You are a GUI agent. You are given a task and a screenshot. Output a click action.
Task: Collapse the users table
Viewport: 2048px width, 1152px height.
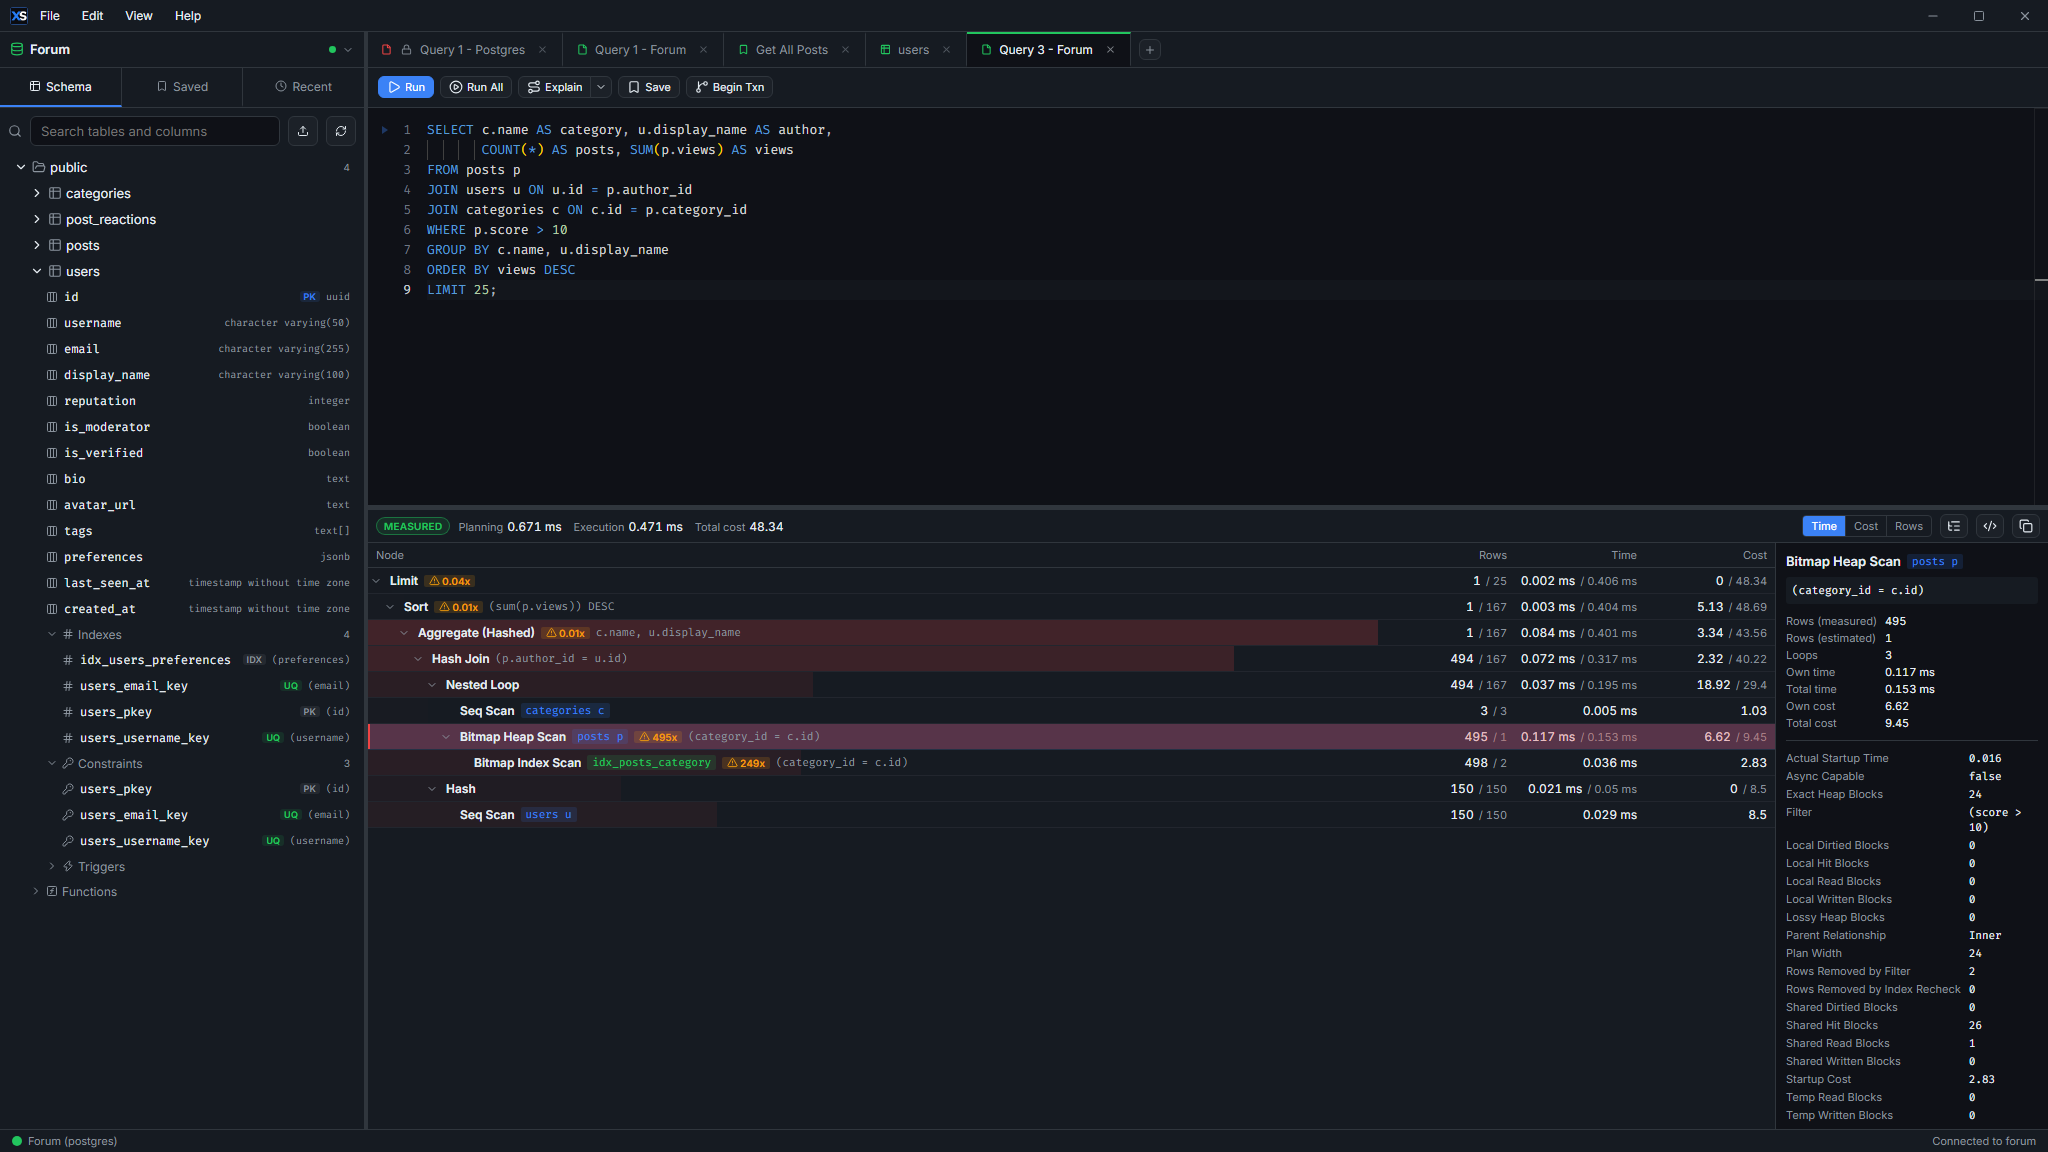pos(37,271)
